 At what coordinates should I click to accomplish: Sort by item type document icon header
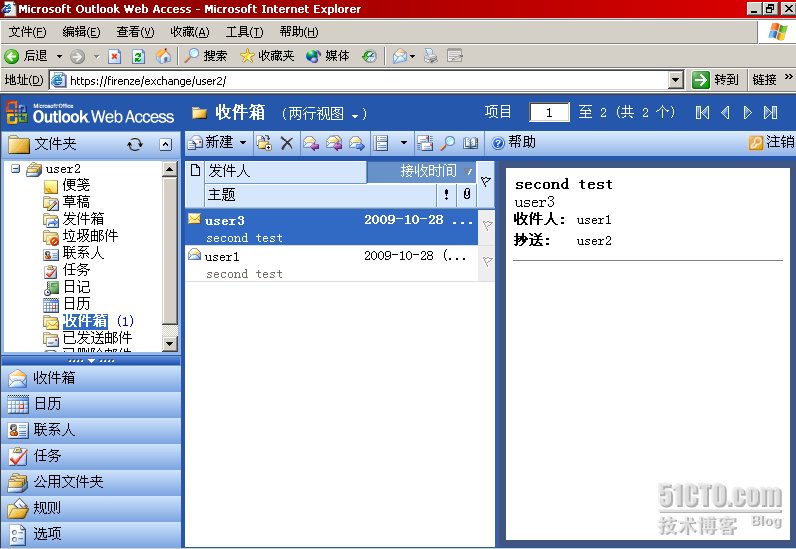pos(195,171)
